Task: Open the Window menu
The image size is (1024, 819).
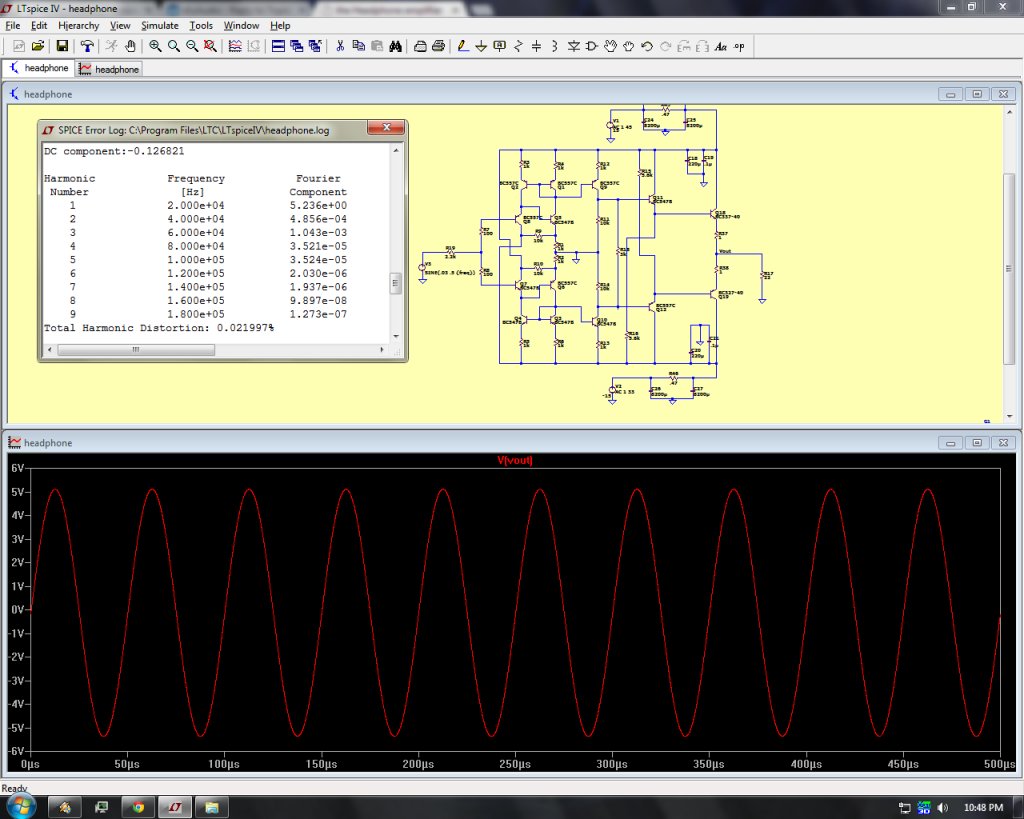Action: pos(241,25)
